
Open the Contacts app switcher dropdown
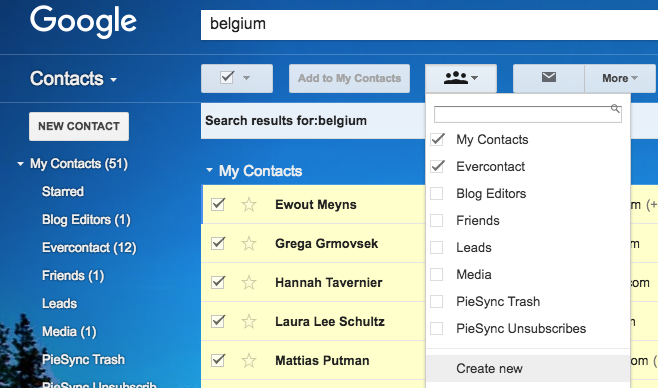click(x=73, y=78)
